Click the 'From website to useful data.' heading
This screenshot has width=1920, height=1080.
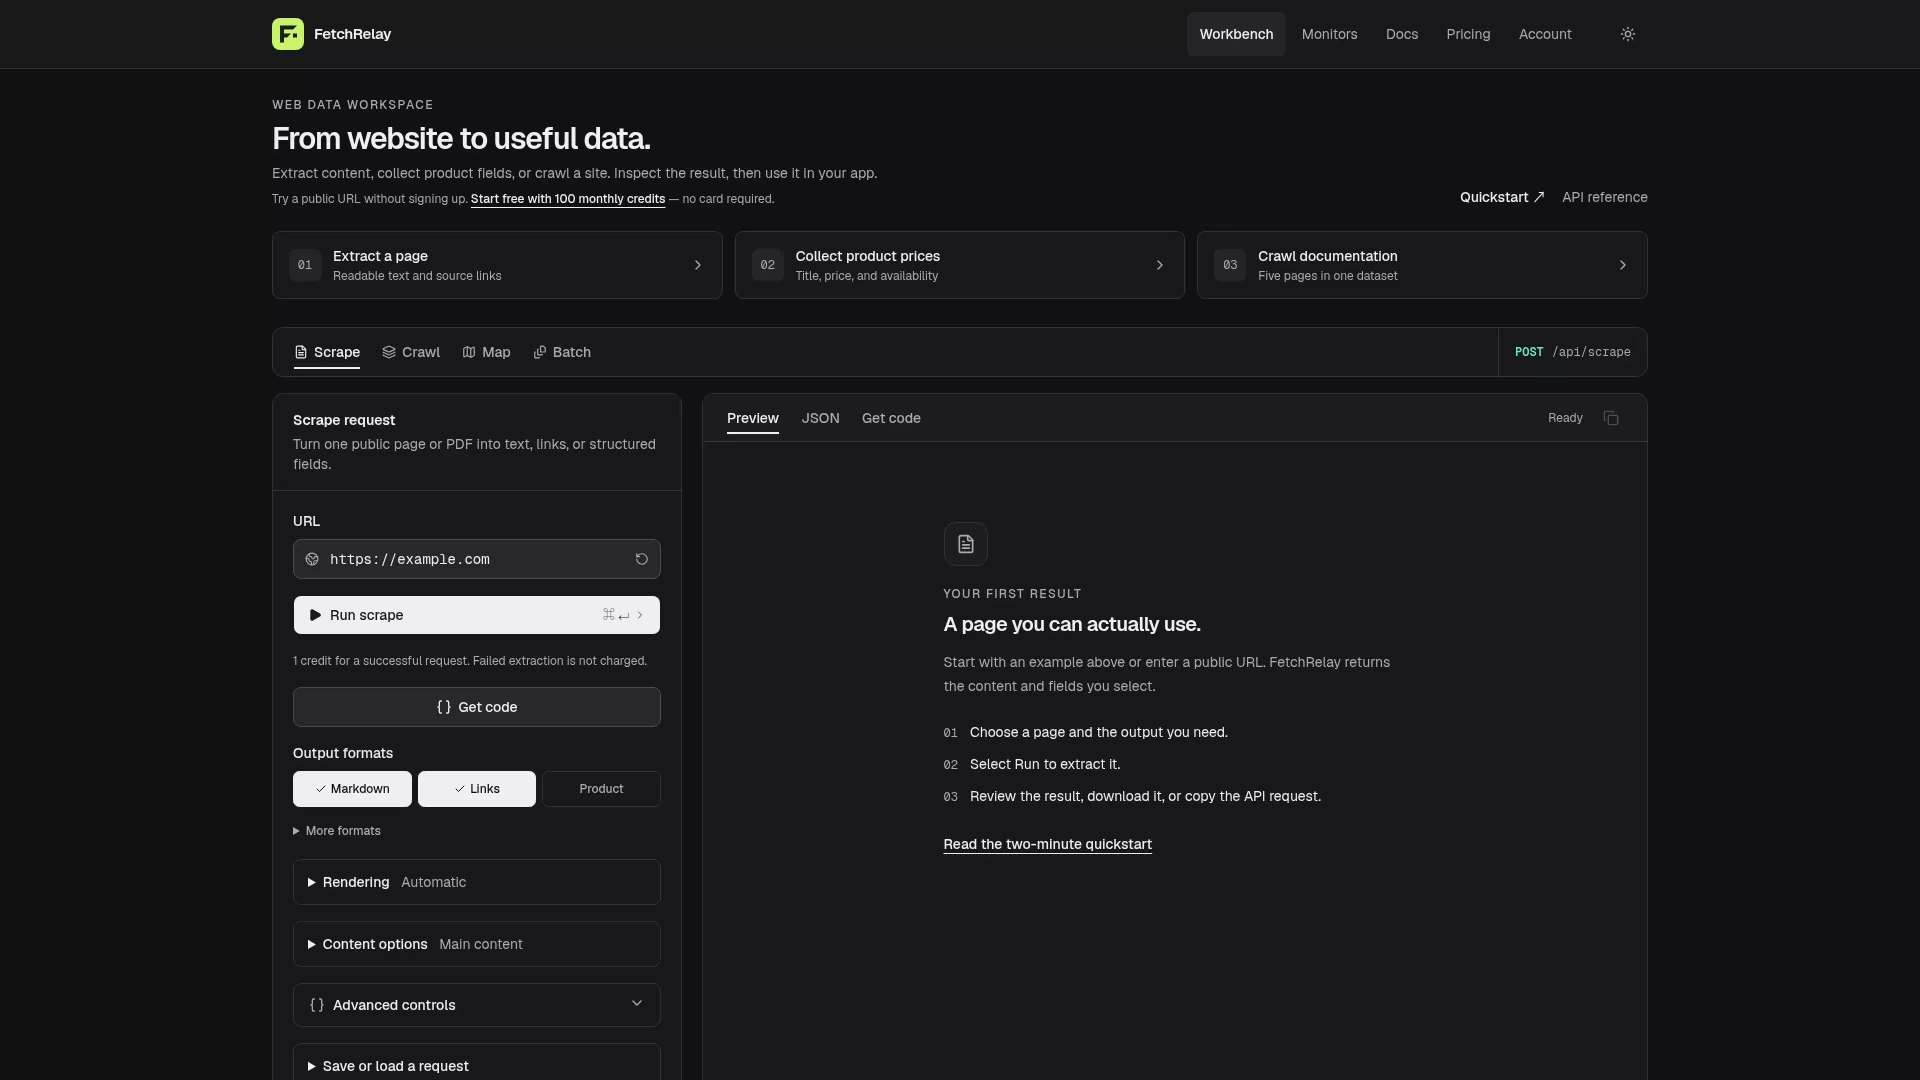(x=461, y=139)
